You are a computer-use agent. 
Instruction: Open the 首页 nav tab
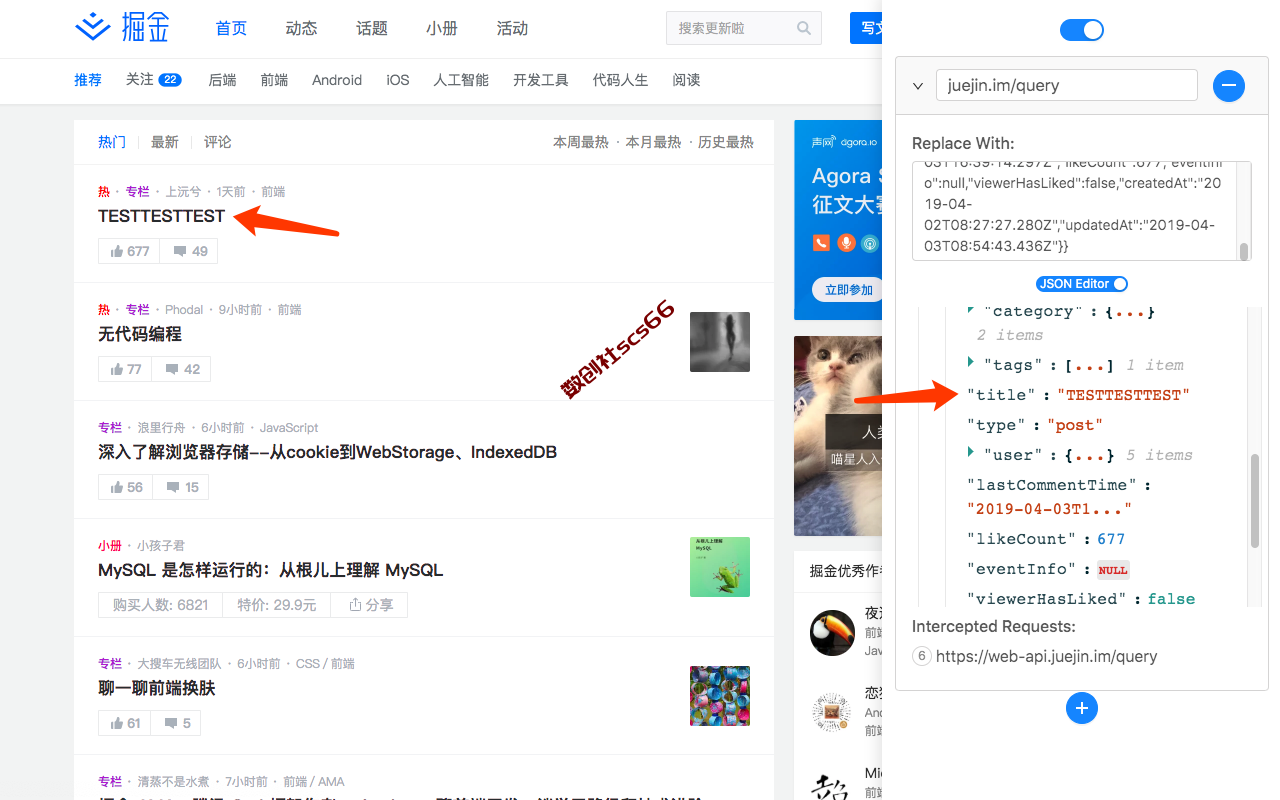[231, 28]
